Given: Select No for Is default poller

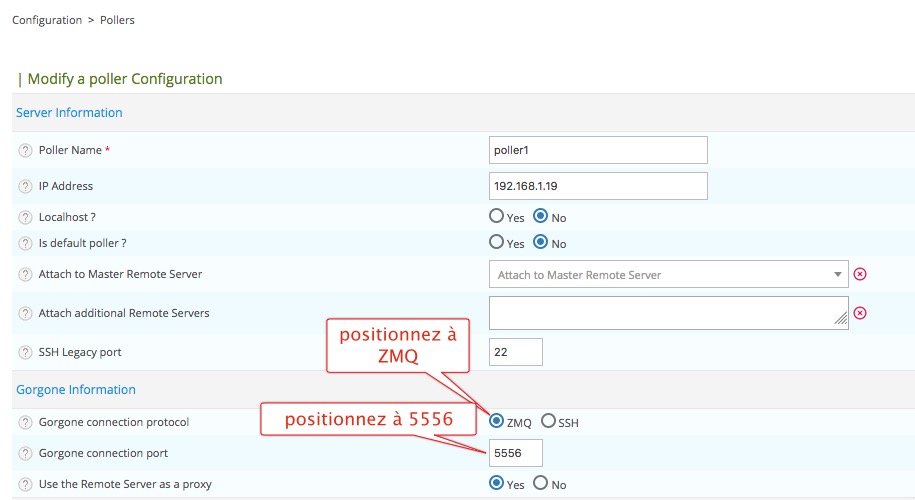Looking at the screenshot, I should point(541,242).
